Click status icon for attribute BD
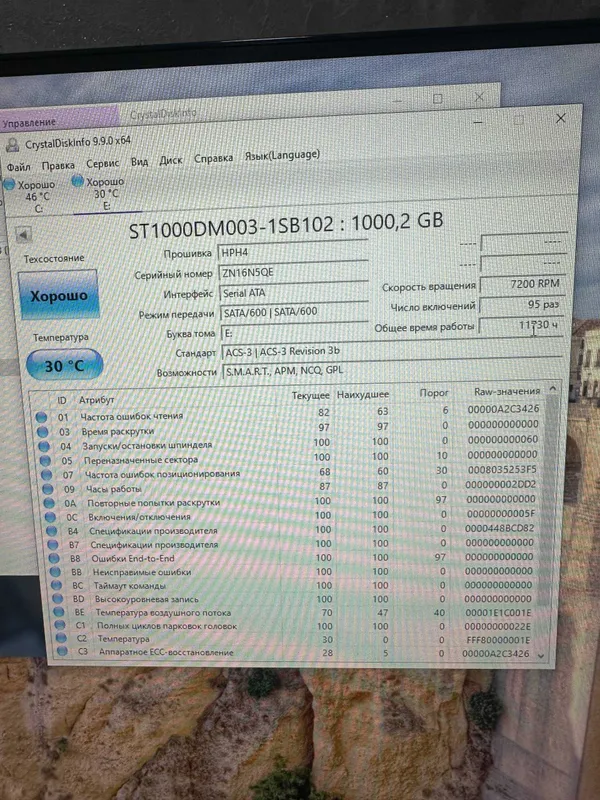The image size is (600, 800). click(x=58, y=598)
